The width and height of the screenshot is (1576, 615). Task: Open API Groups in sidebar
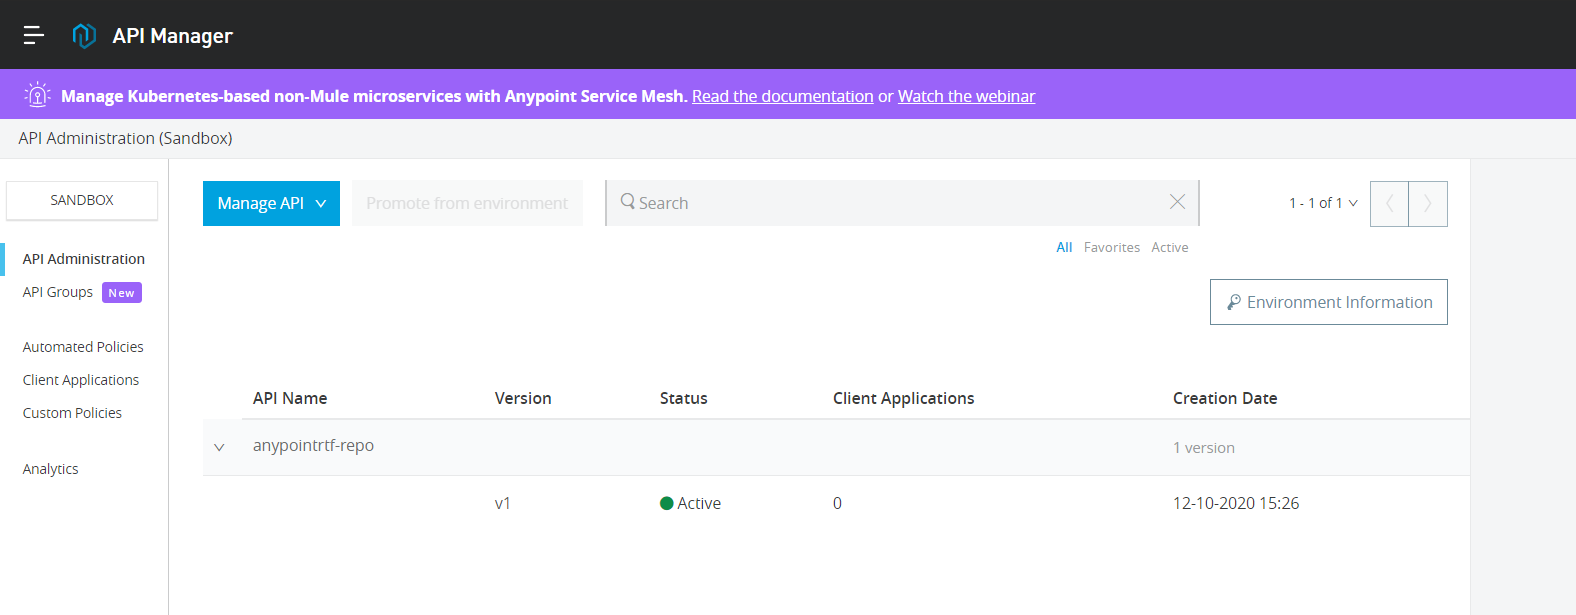[58, 292]
